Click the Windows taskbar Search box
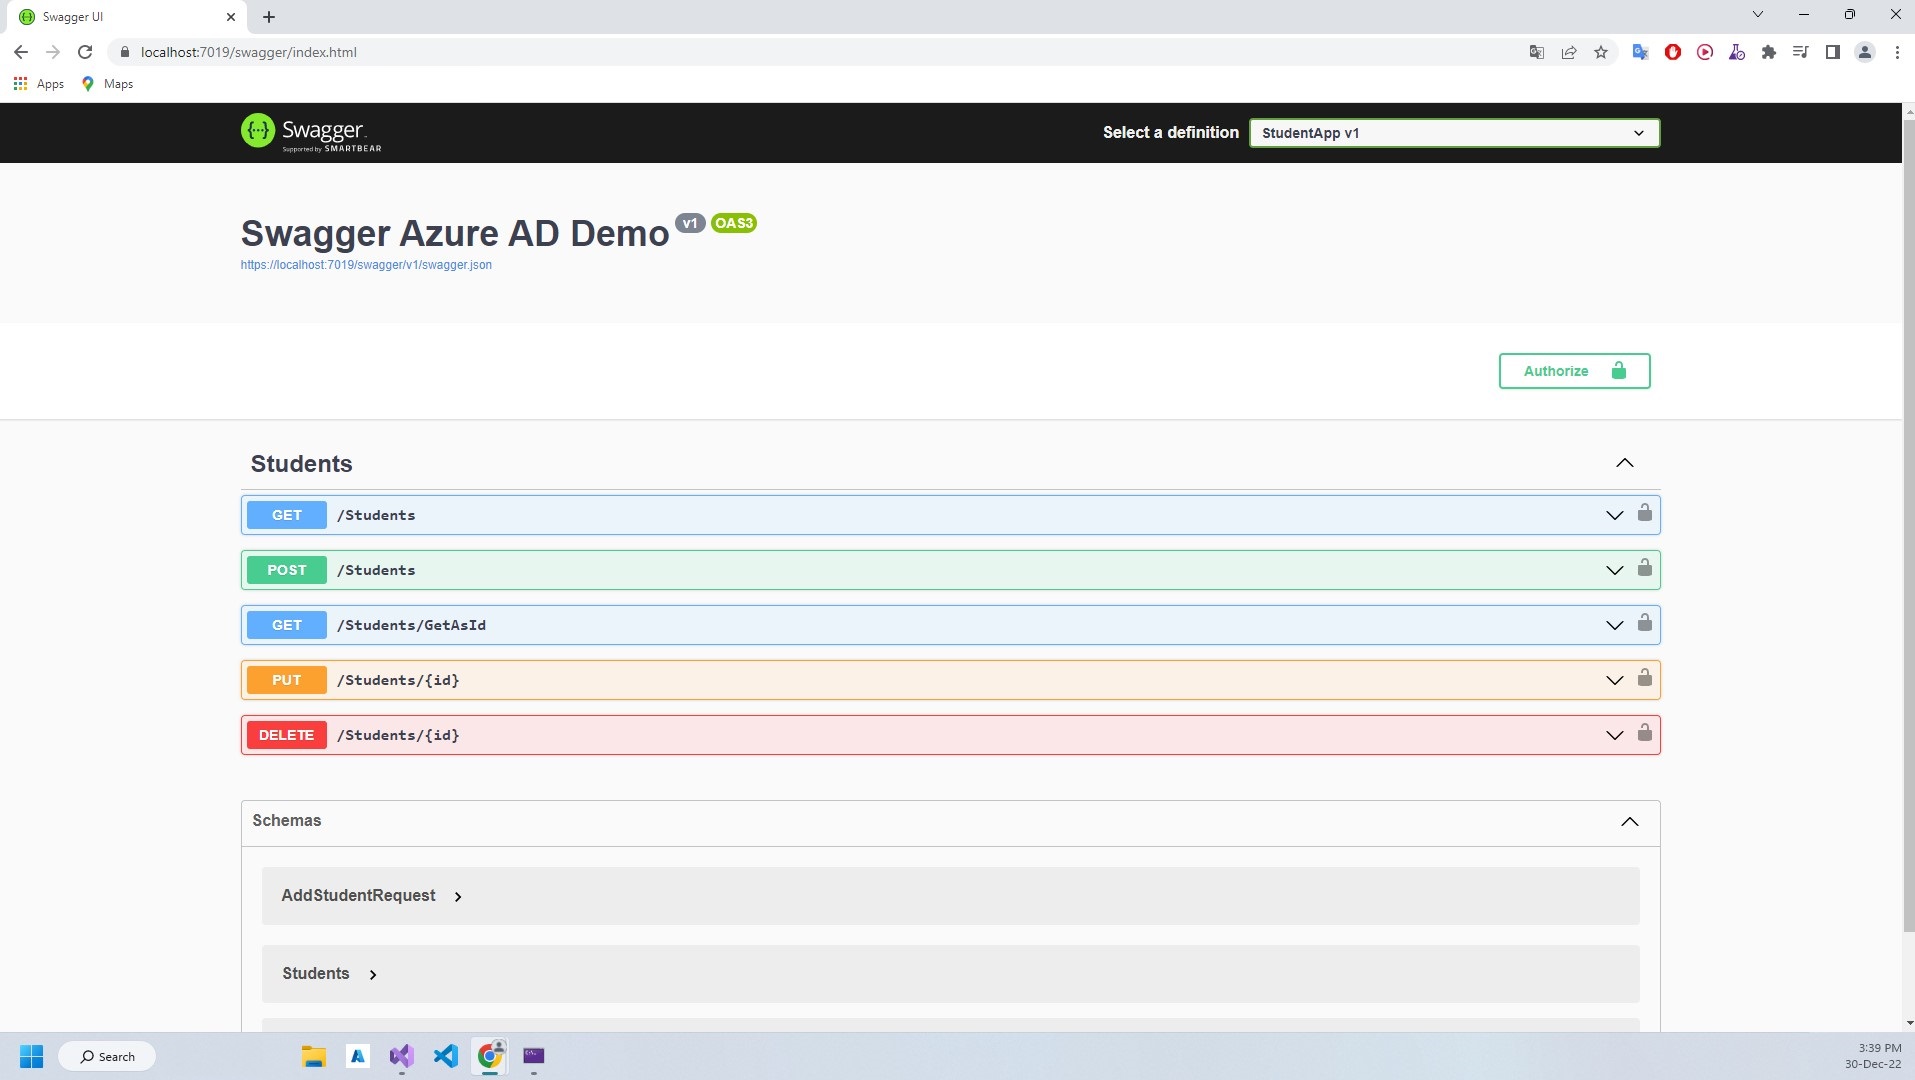This screenshot has height=1080, width=1915. click(107, 1056)
